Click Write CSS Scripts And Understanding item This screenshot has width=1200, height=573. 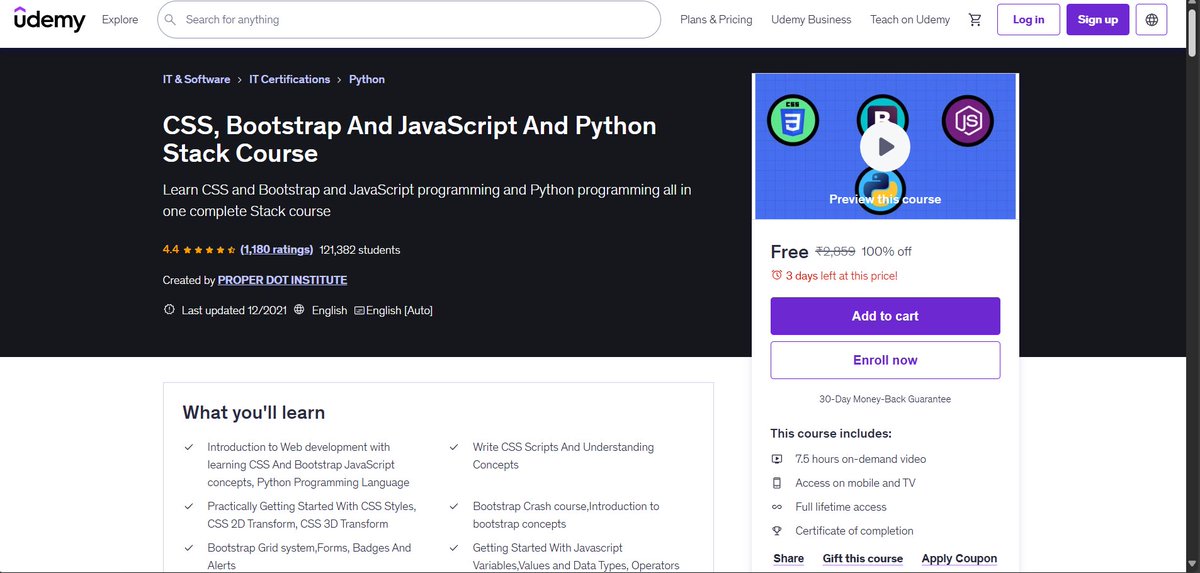click(564, 456)
